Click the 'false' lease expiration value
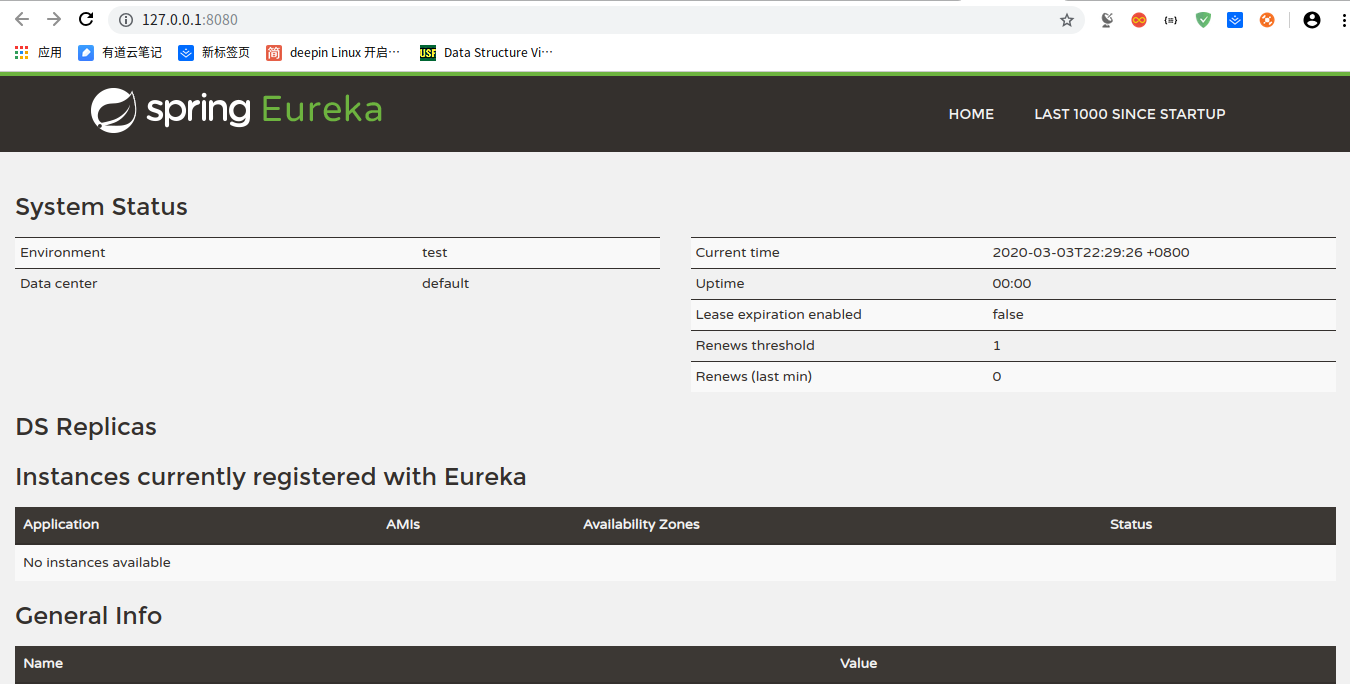 click(1008, 315)
